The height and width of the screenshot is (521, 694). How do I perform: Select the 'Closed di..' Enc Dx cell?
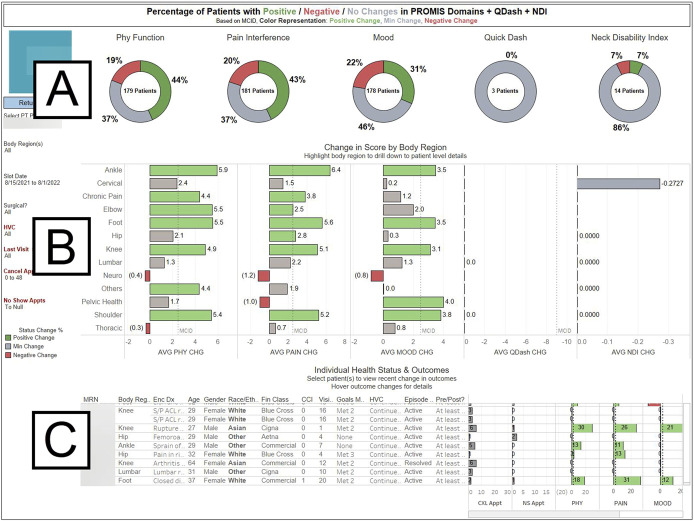pyautogui.click(x=168, y=481)
